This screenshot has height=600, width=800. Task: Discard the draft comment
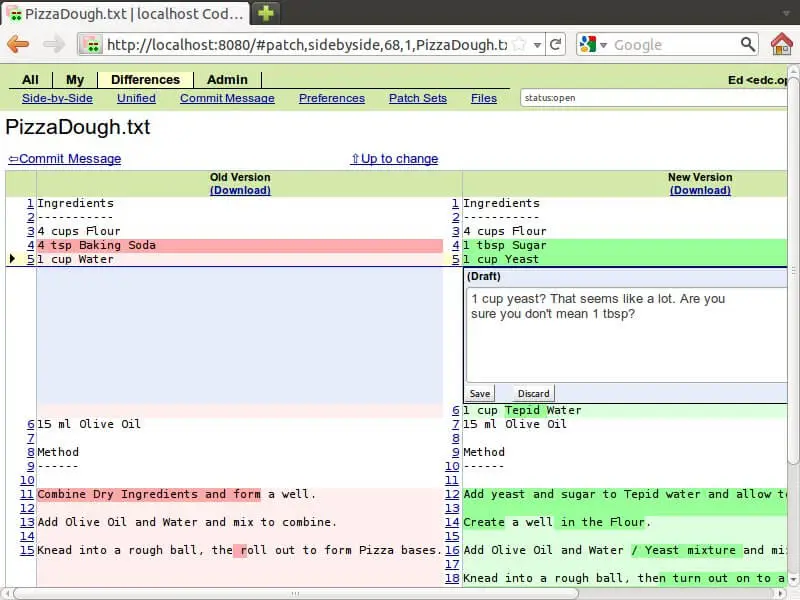pyautogui.click(x=533, y=393)
